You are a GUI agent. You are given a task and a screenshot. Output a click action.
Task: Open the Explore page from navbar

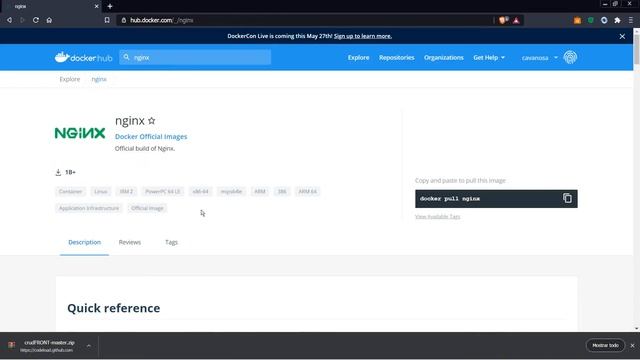click(x=358, y=58)
